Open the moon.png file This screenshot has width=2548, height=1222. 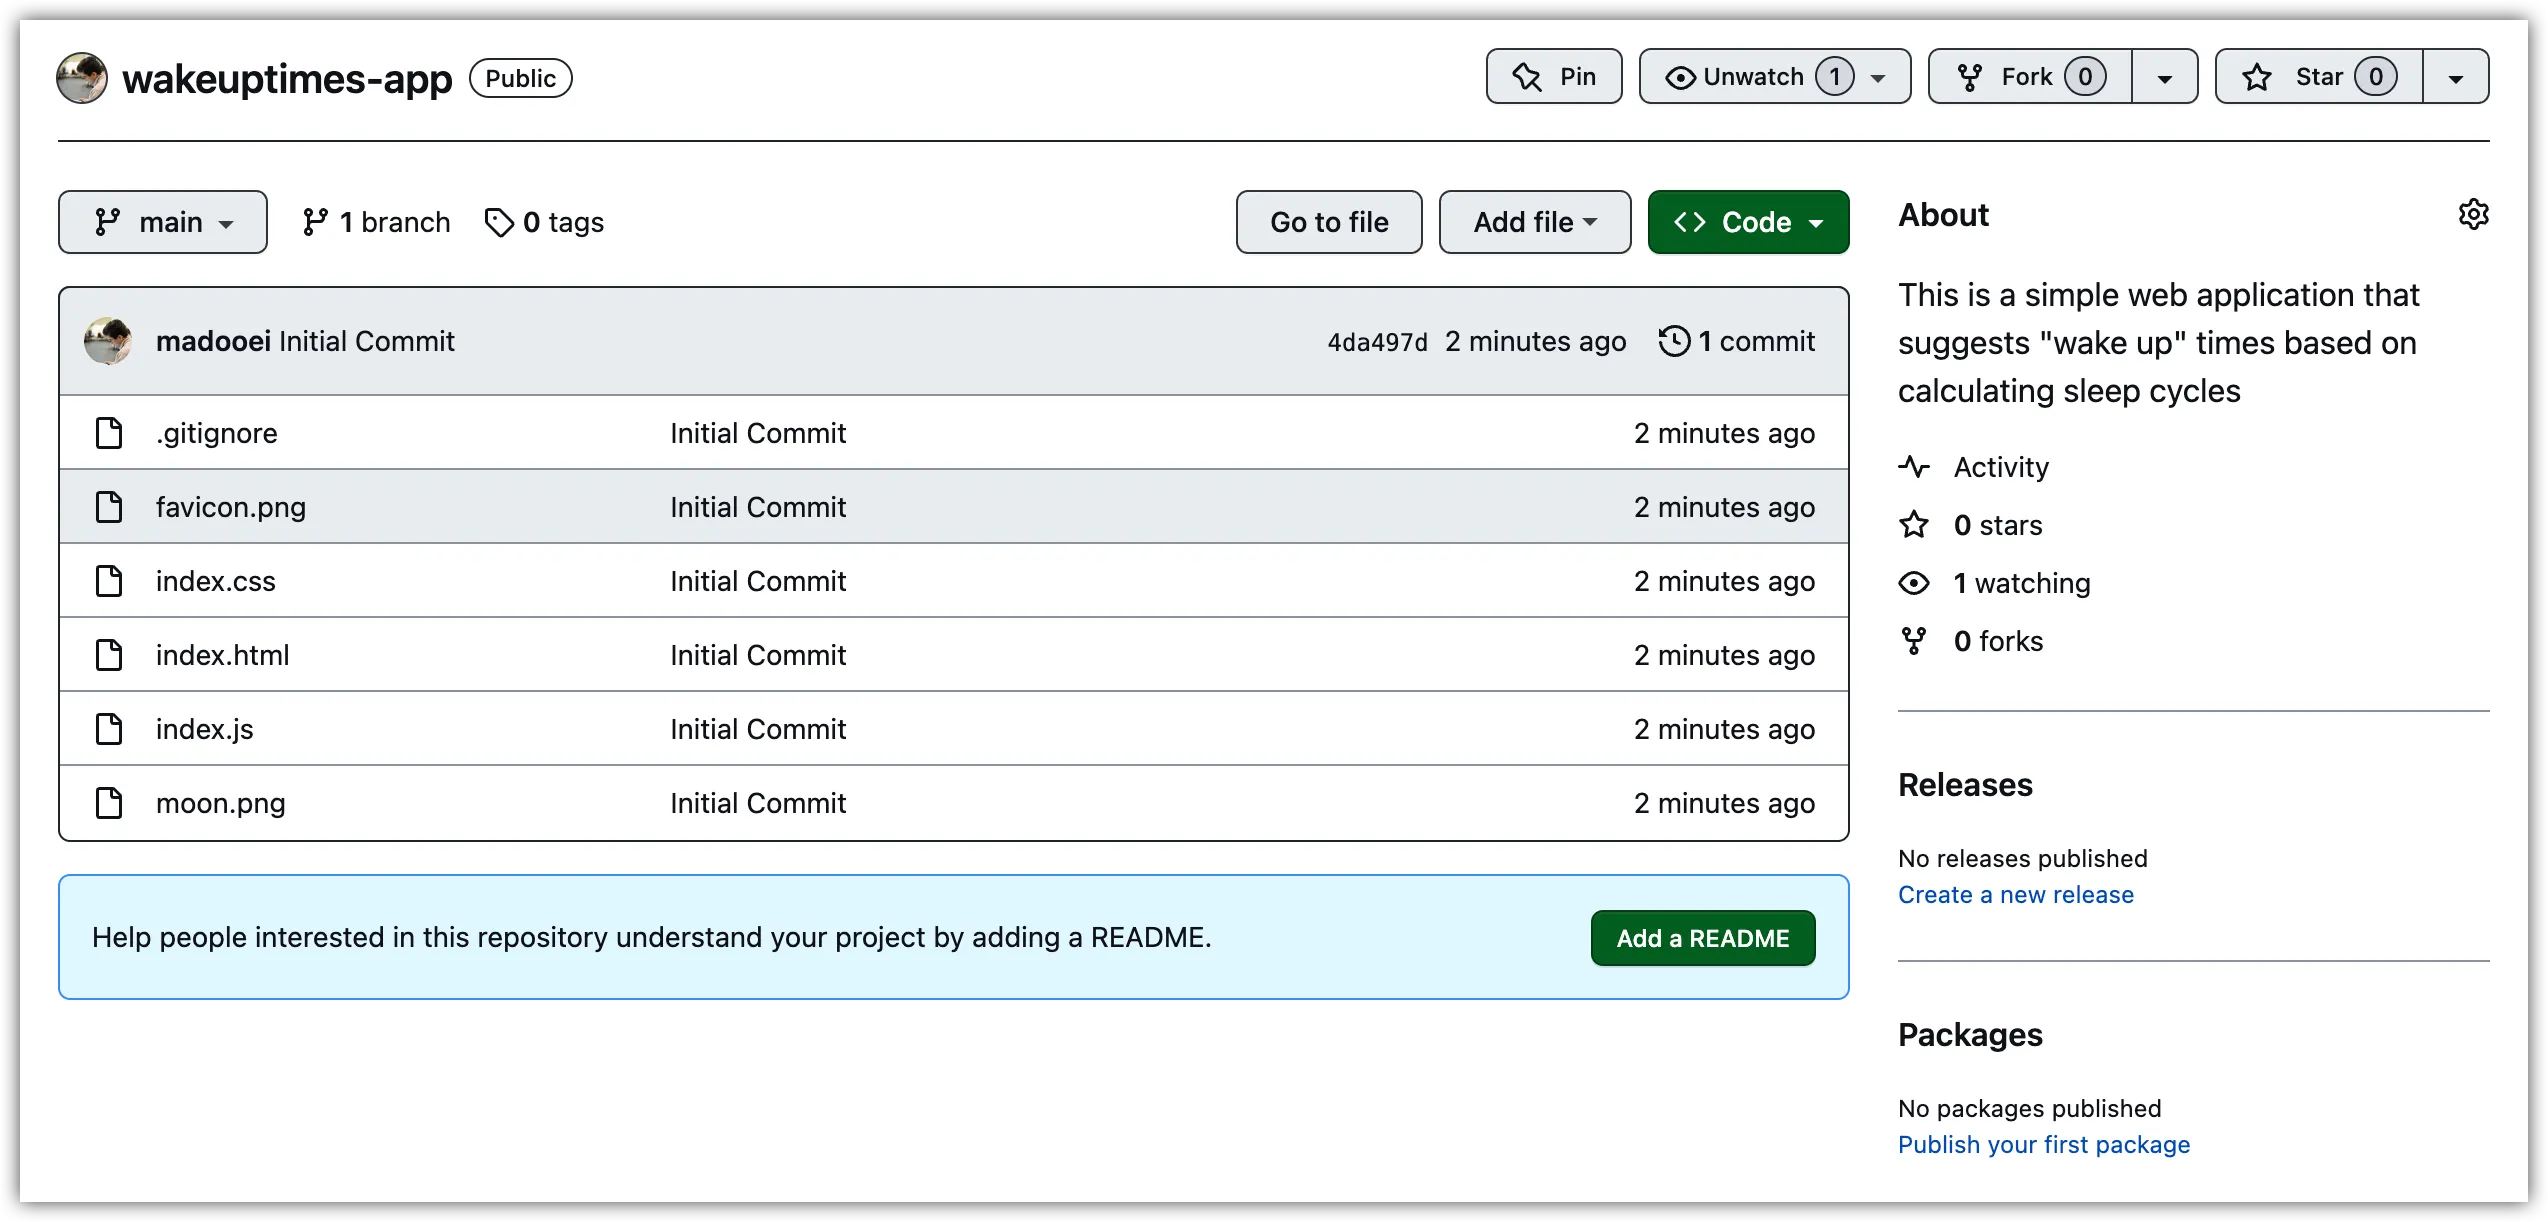pyautogui.click(x=221, y=803)
